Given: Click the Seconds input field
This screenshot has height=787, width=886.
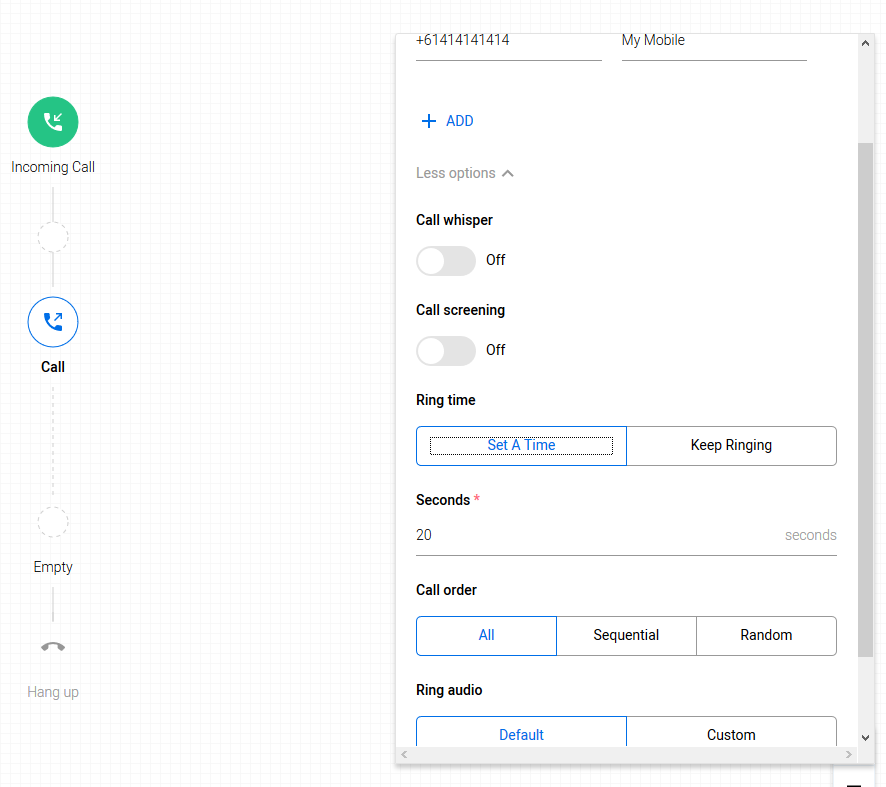Looking at the screenshot, I should click(595, 535).
